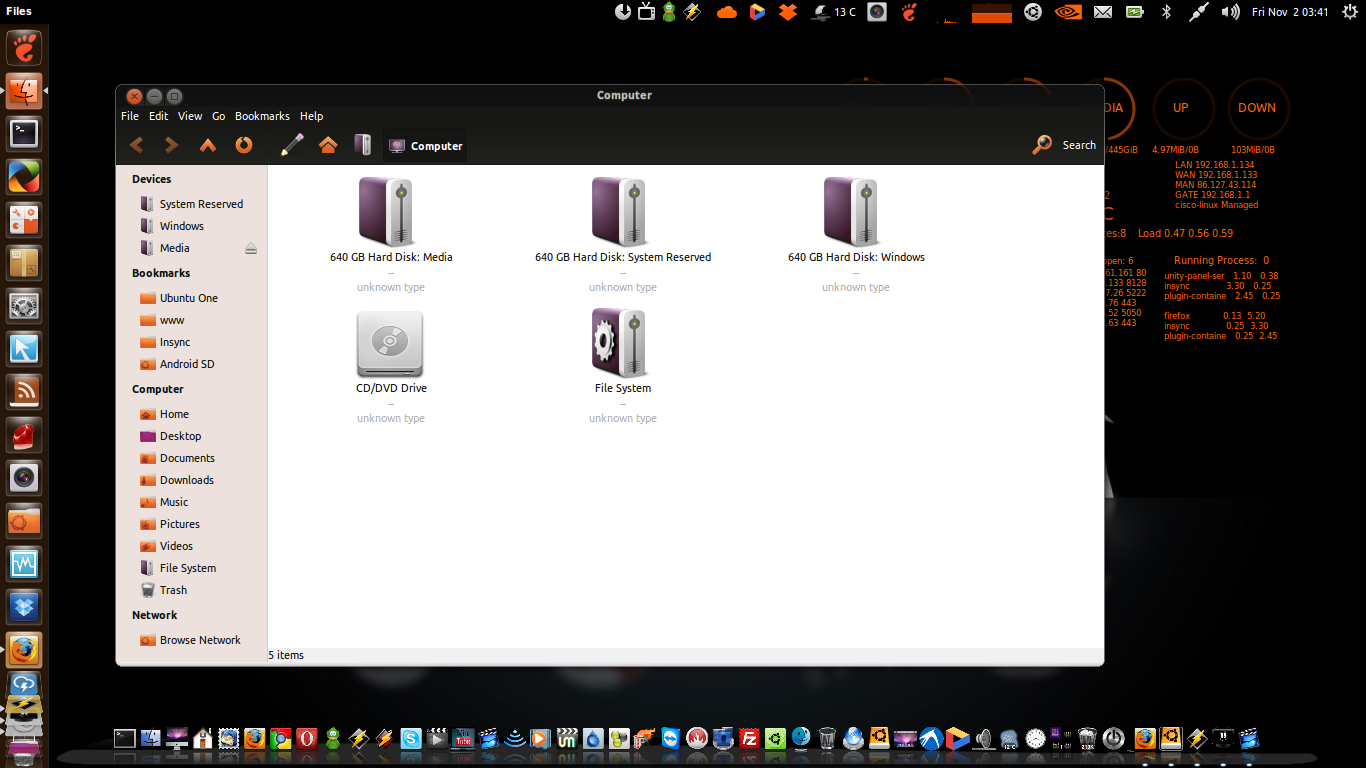Go to Home via the toolbar house icon

(x=328, y=145)
